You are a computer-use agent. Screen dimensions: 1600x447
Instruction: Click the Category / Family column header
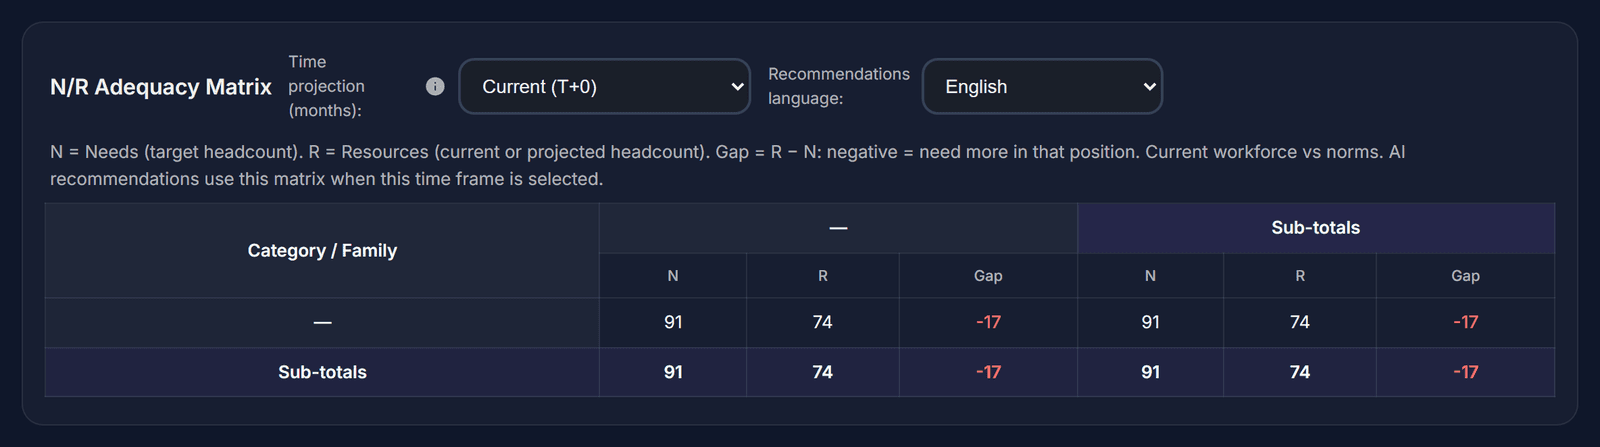pos(322,250)
